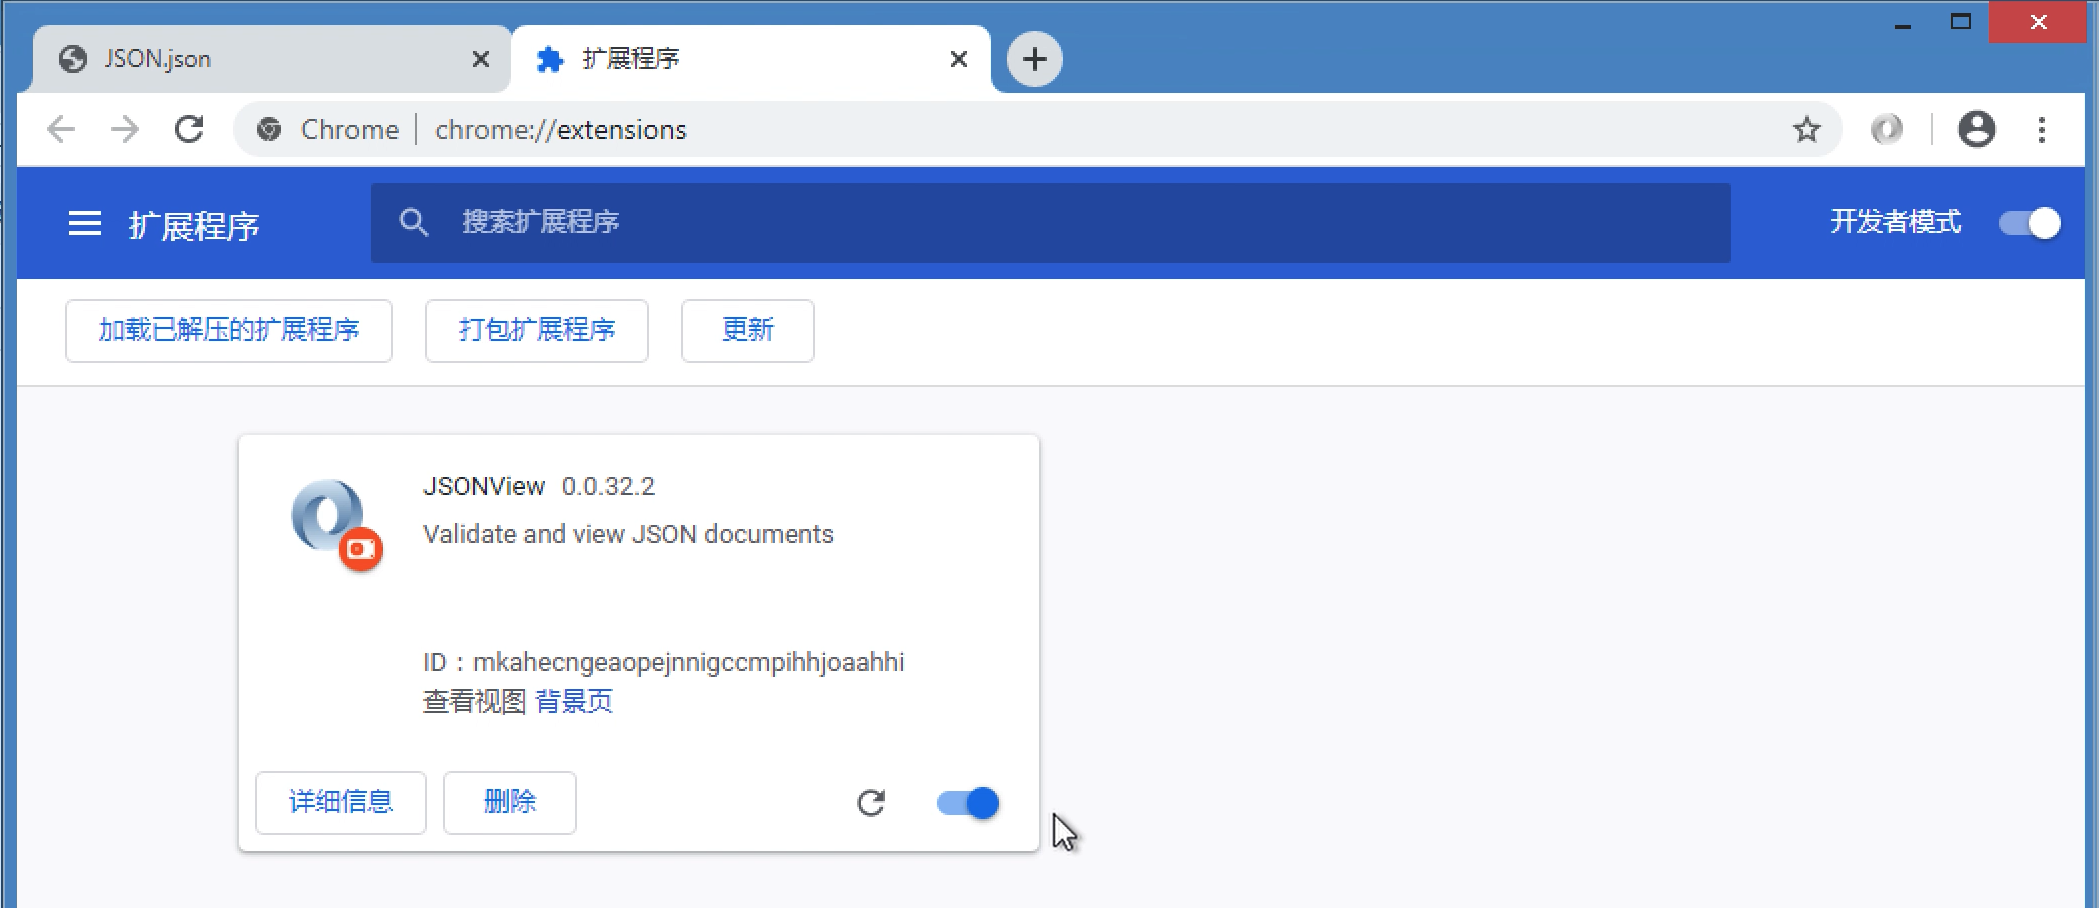The width and height of the screenshot is (2099, 908).
Task: Open the Chrome profile avatar menu
Action: [x=1976, y=129]
